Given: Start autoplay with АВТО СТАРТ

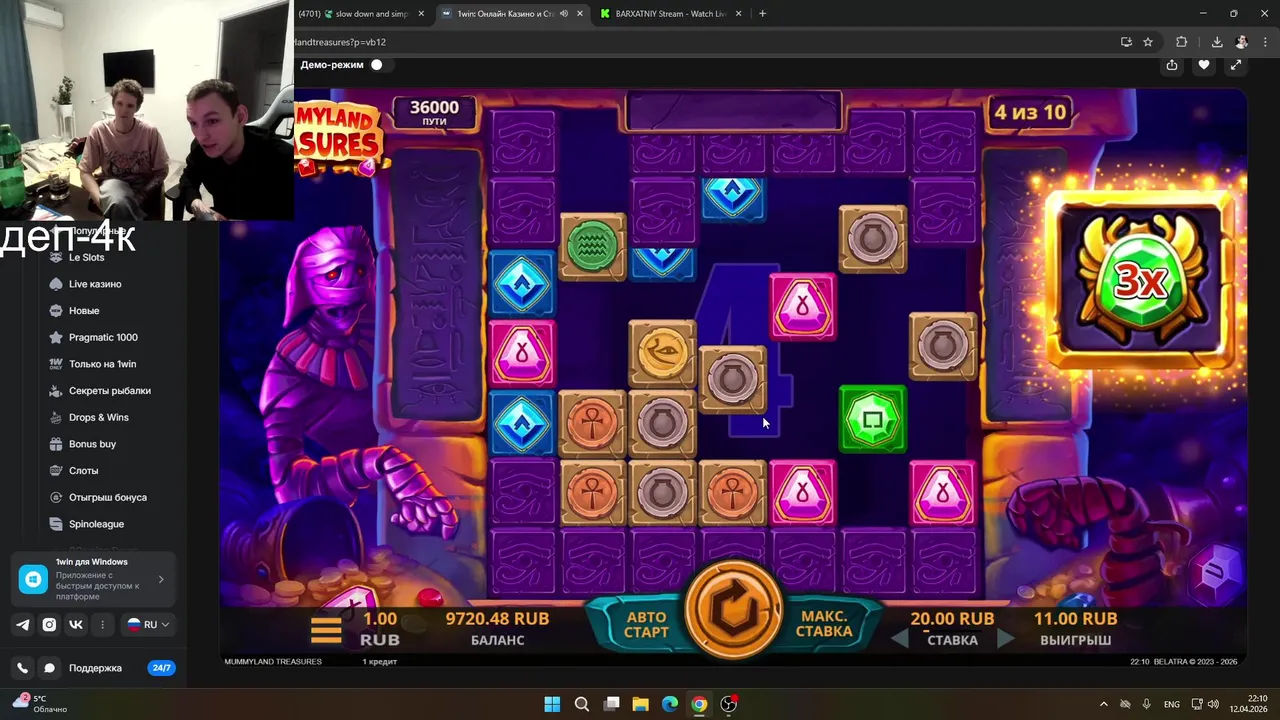Looking at the screenshot, I should (645, 624).
